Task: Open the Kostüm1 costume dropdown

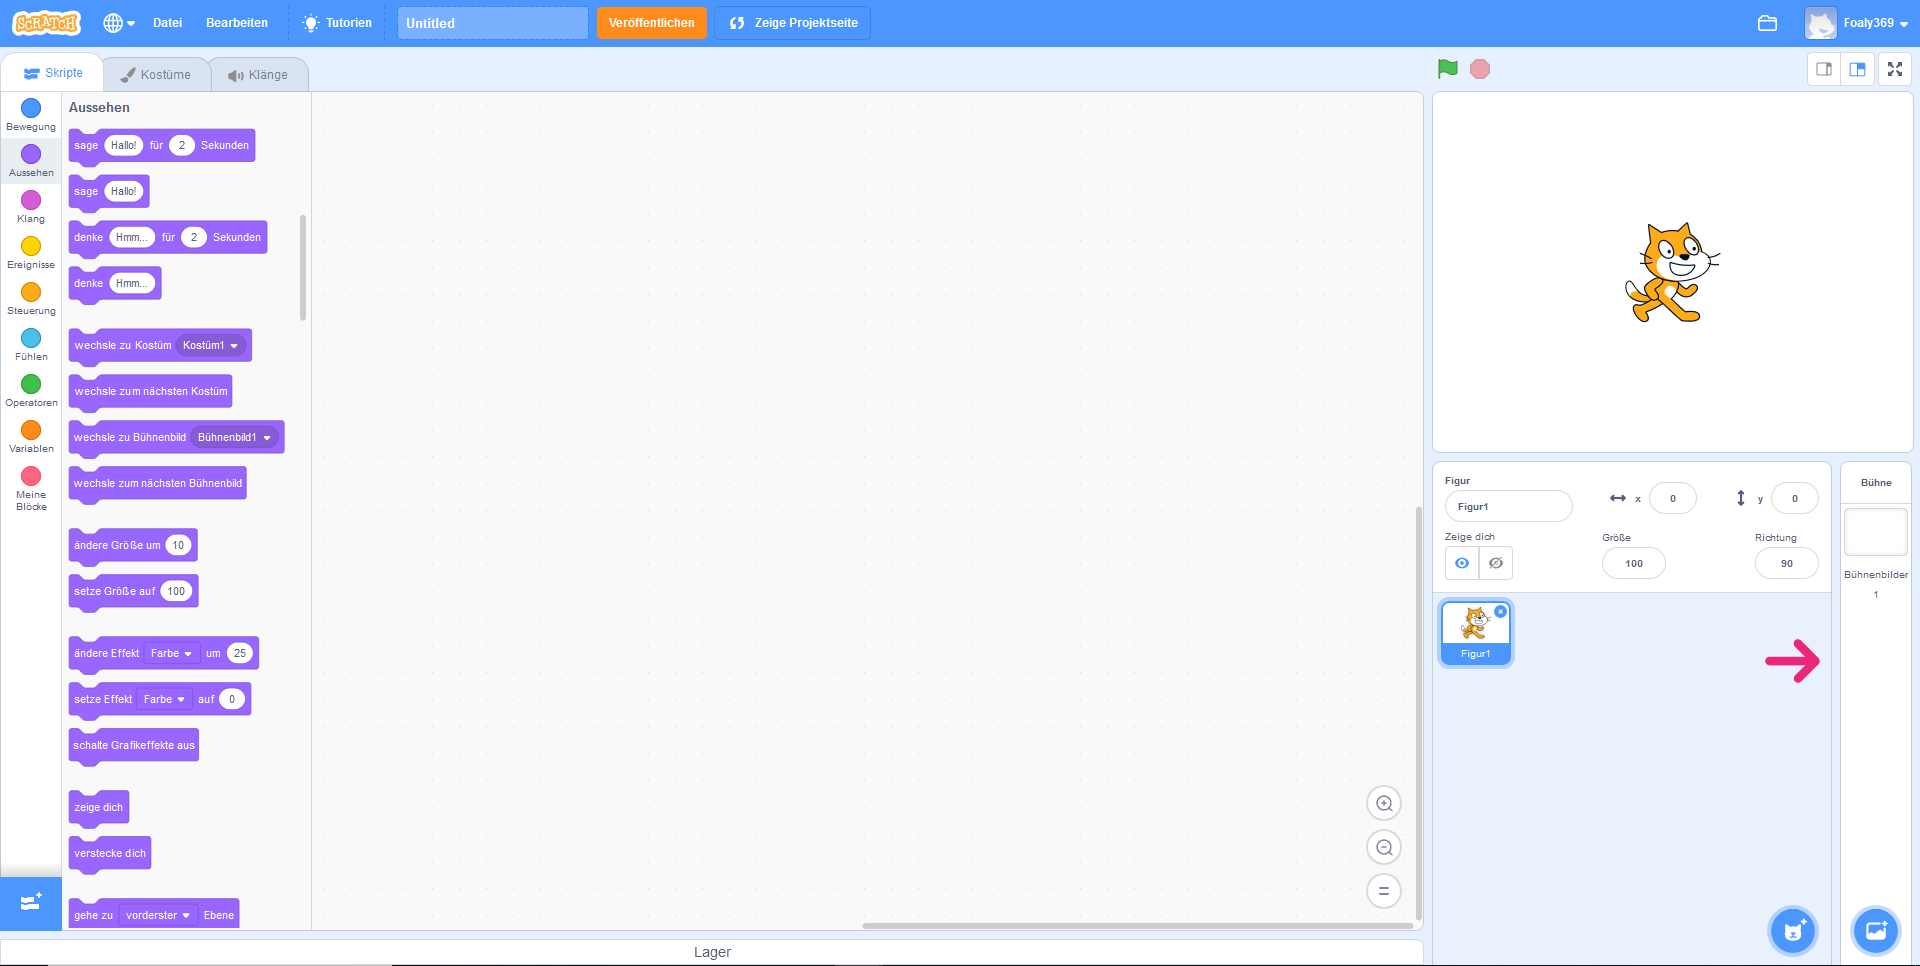Action: pyautogui.click(x=211, y=346)
